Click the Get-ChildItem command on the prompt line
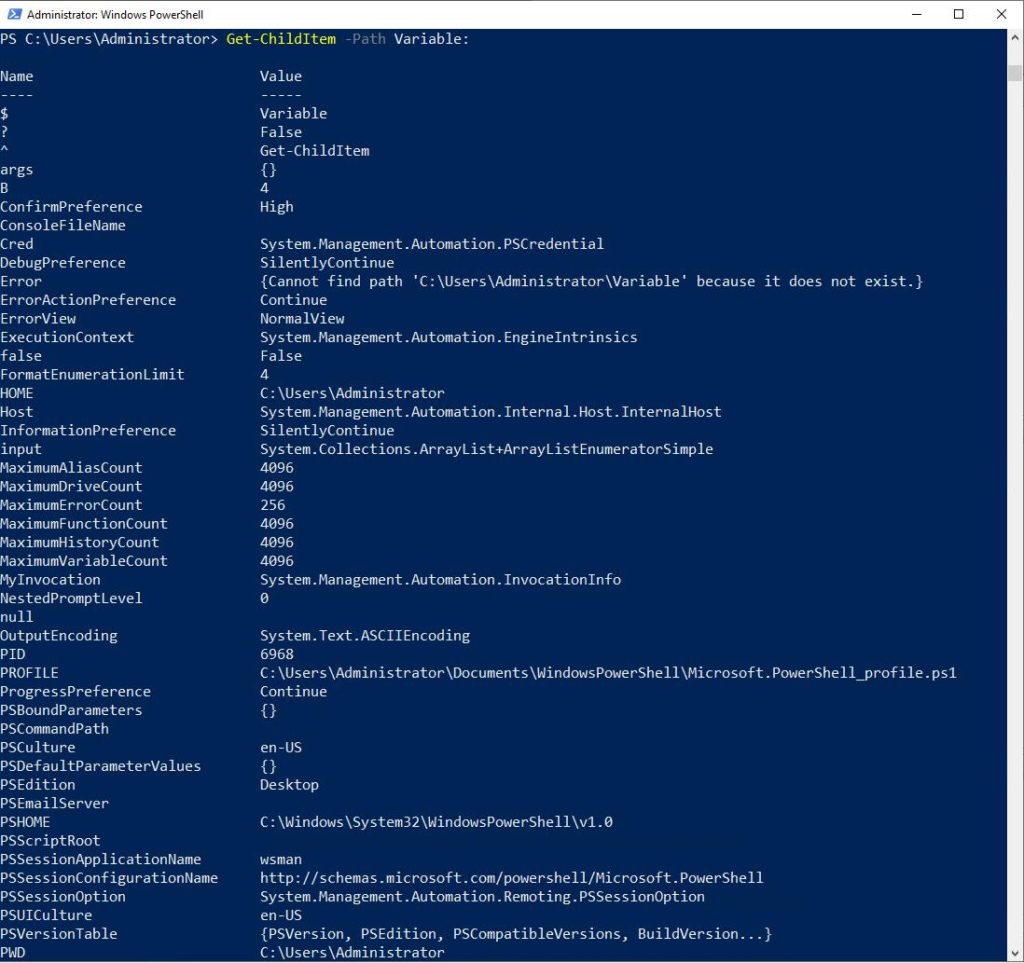The width and height of the screenshot is (1024, 963). pos(281,39)
